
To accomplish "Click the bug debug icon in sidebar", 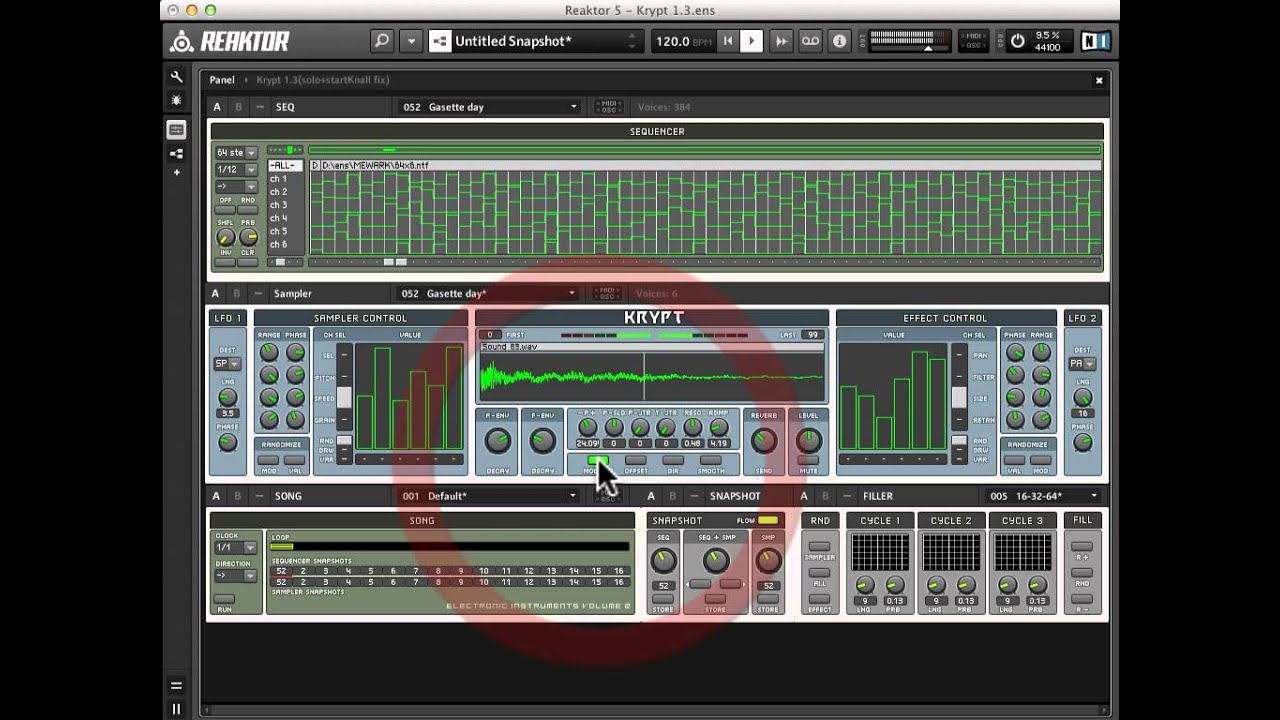I will 177,101.
